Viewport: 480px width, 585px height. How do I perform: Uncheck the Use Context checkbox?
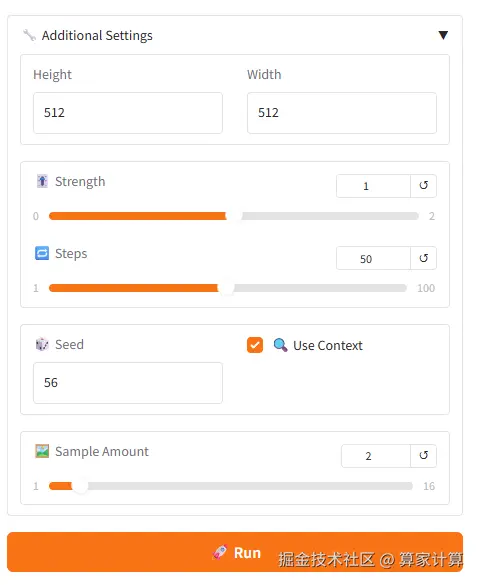pos(255,345)
